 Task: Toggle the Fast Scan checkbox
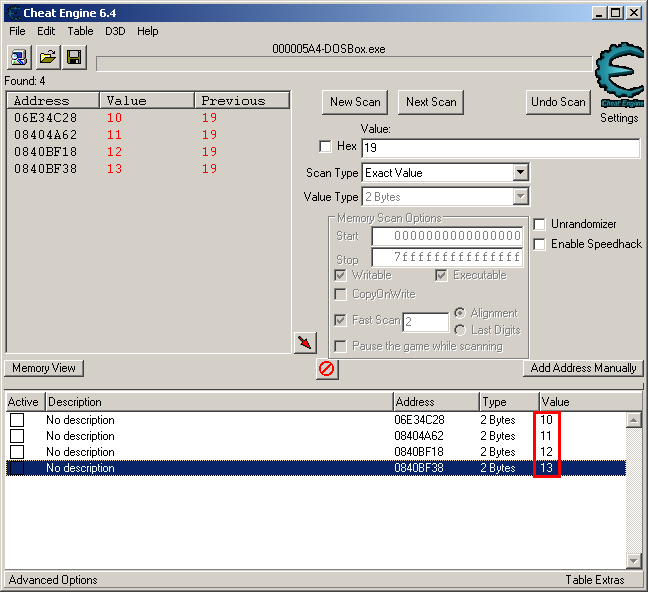[x=340, y=320]
